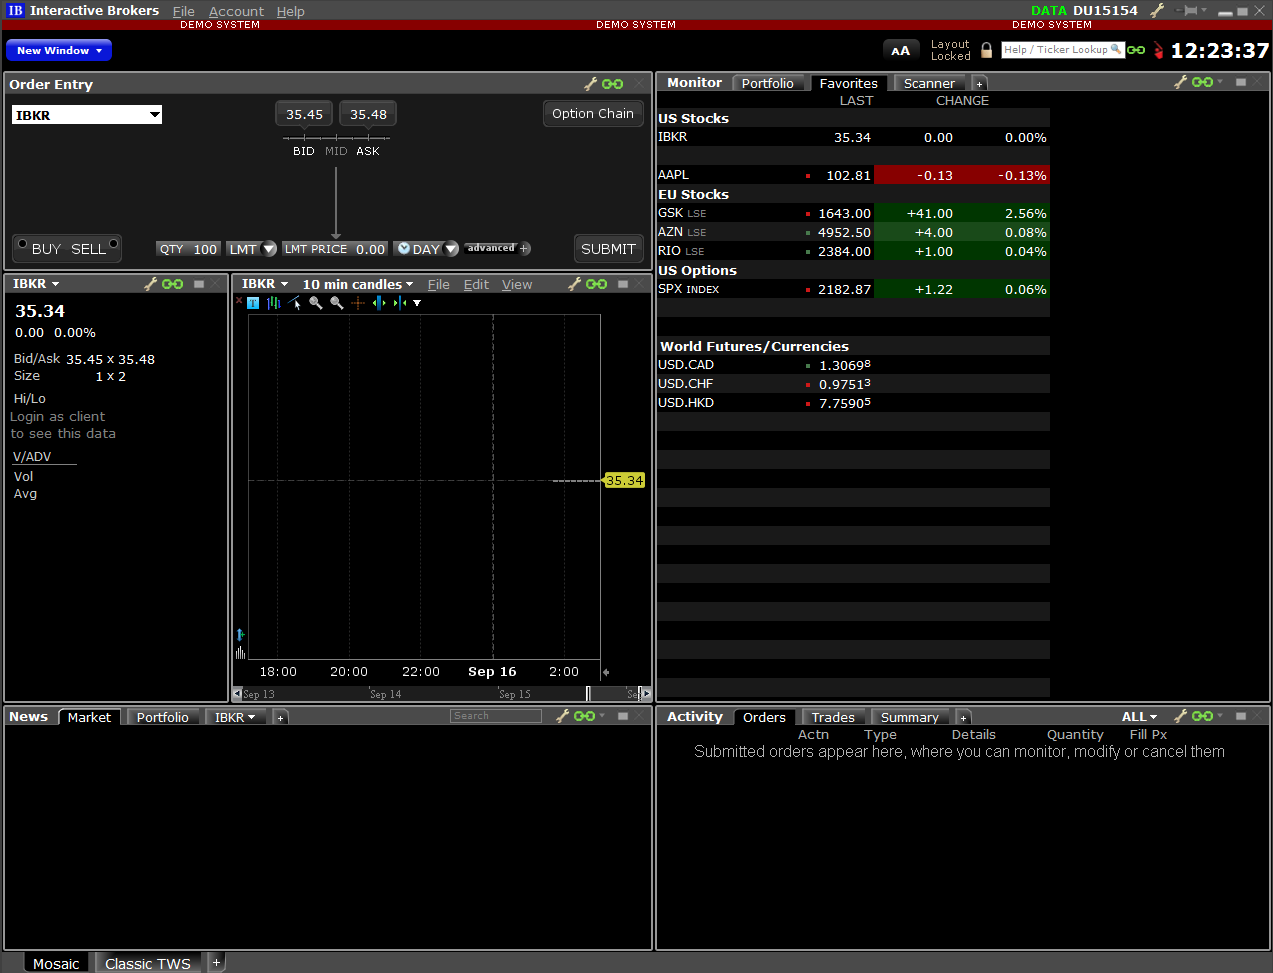
Task: Toggle the chart crosshair tool
Action: [x=358, y=303]
